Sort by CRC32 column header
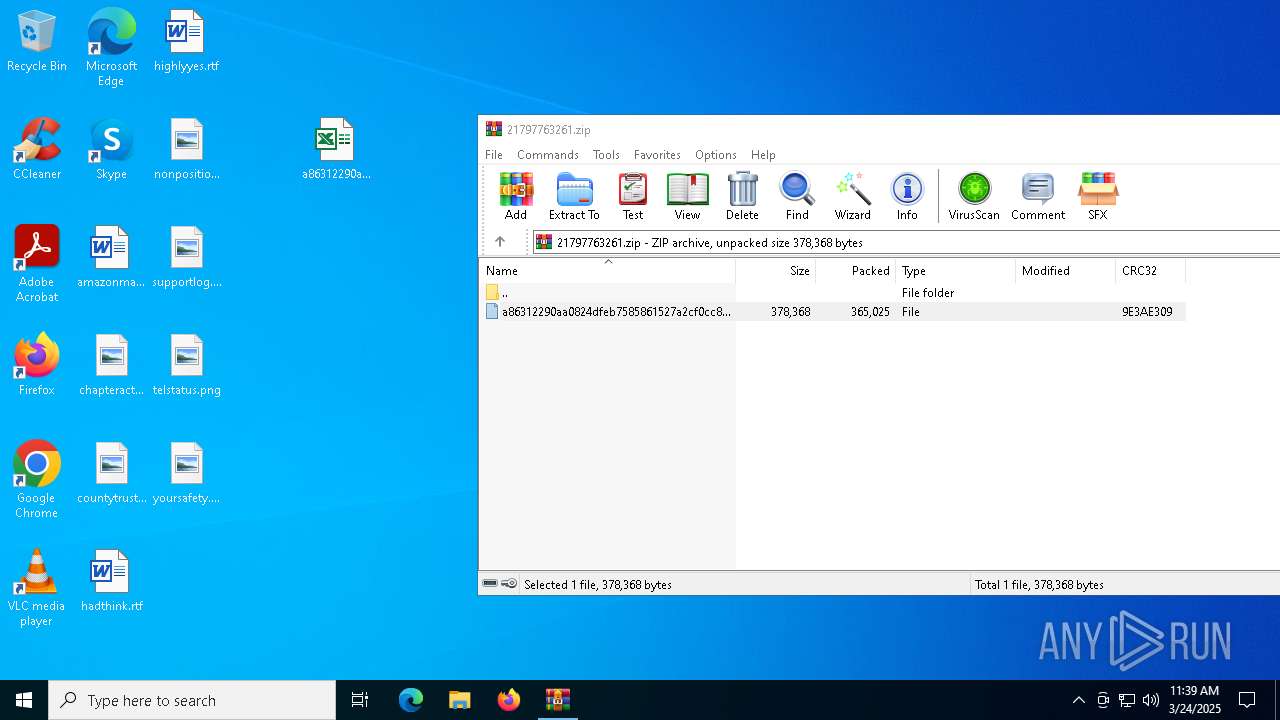The height and width of the screenshot is (720, 1280). (1151, 271)
